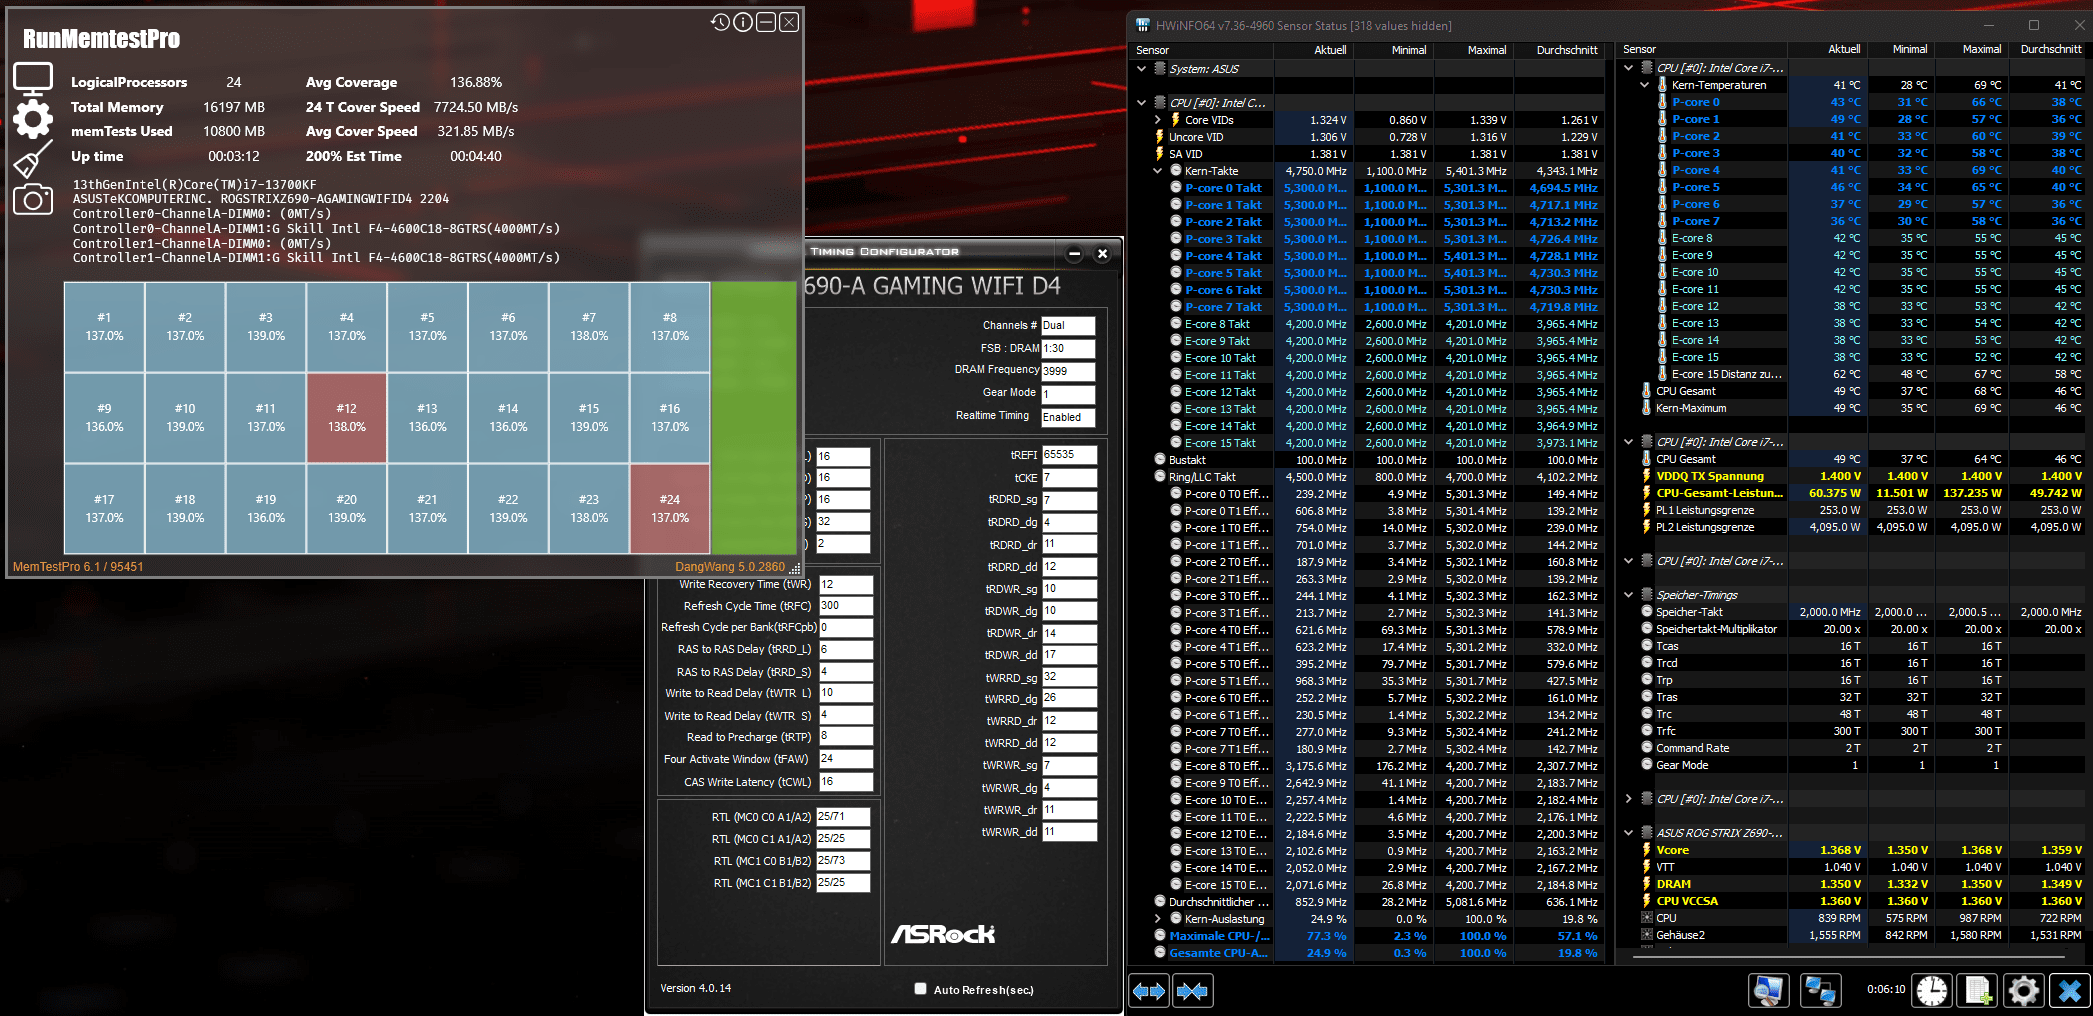The image size is (2093, 1016).
Task: Open HWiNFO remote network computers icon
Action: click(1819, 990)
